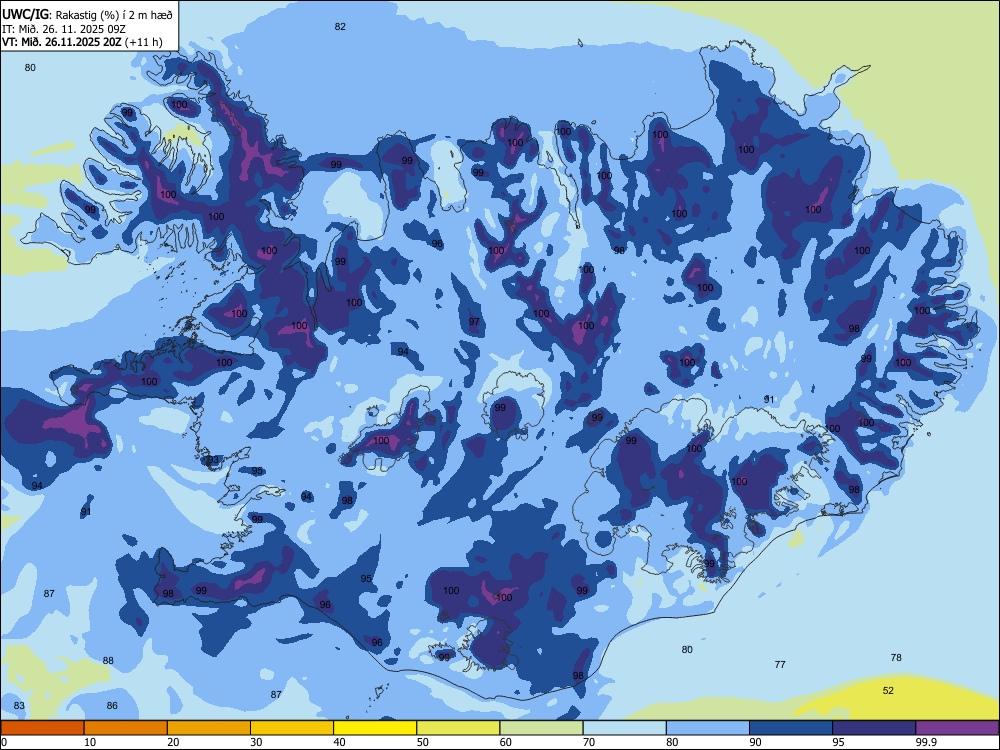Click the '93' humidity value on the map

[x=213, y=460]
